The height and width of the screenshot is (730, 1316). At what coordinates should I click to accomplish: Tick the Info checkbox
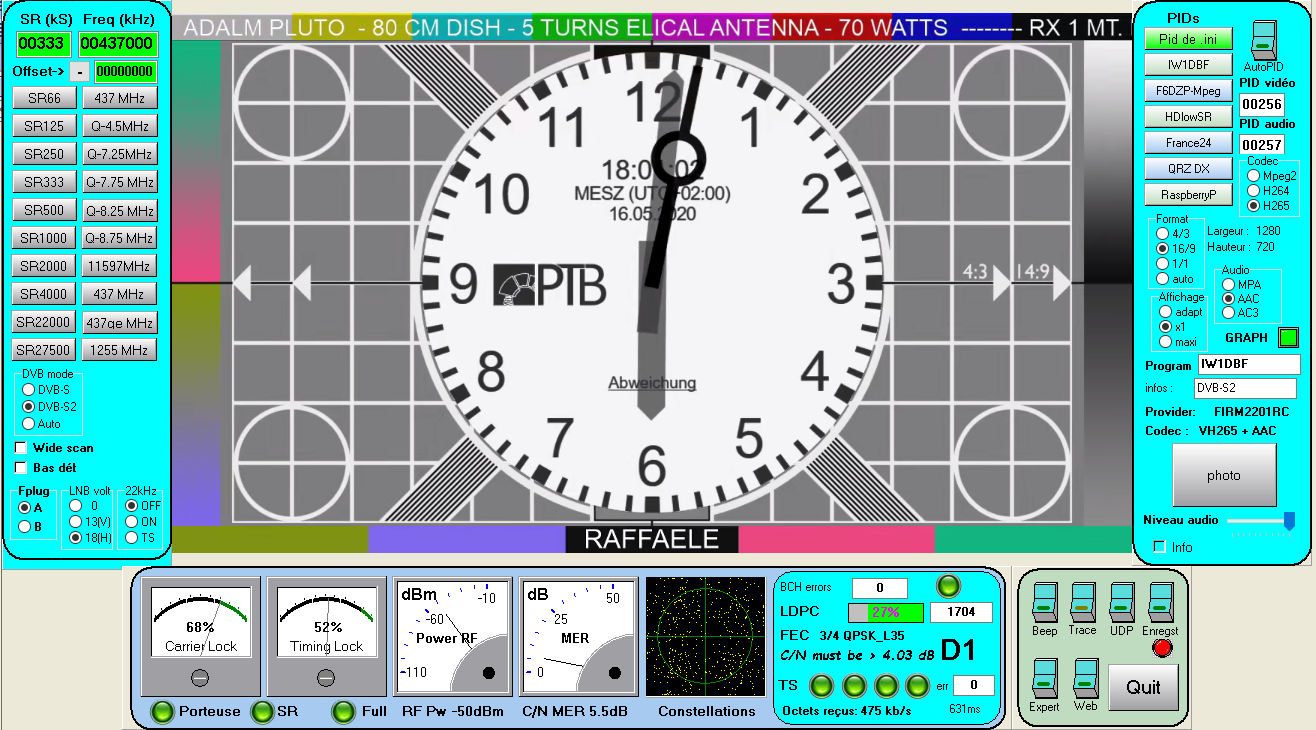tap(1160, 547)
